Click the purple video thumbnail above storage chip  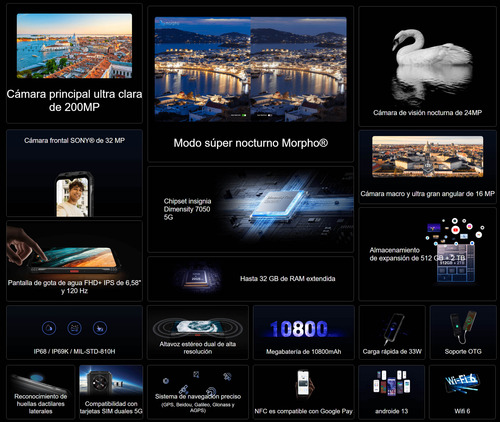[x=434, y=228]
